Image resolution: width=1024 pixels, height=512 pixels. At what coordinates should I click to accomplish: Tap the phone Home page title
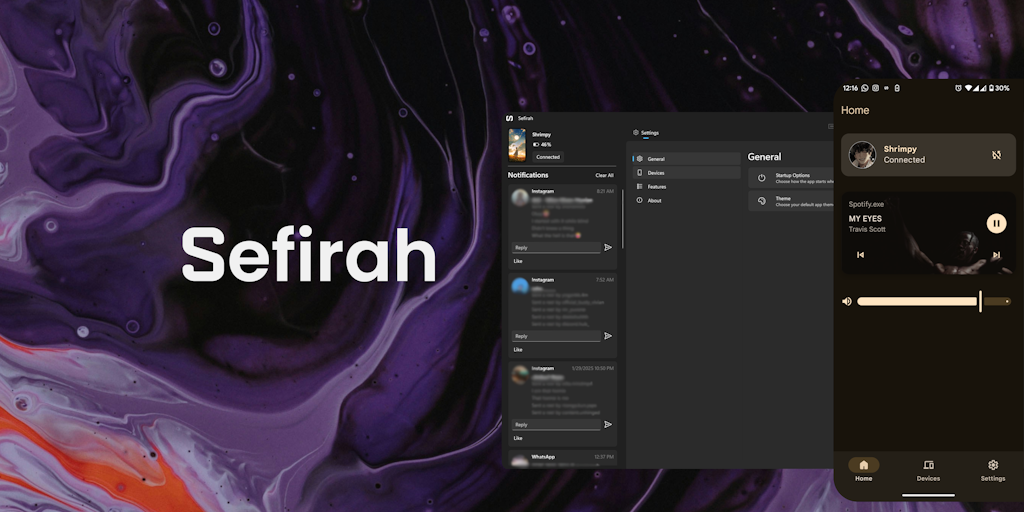855,110
